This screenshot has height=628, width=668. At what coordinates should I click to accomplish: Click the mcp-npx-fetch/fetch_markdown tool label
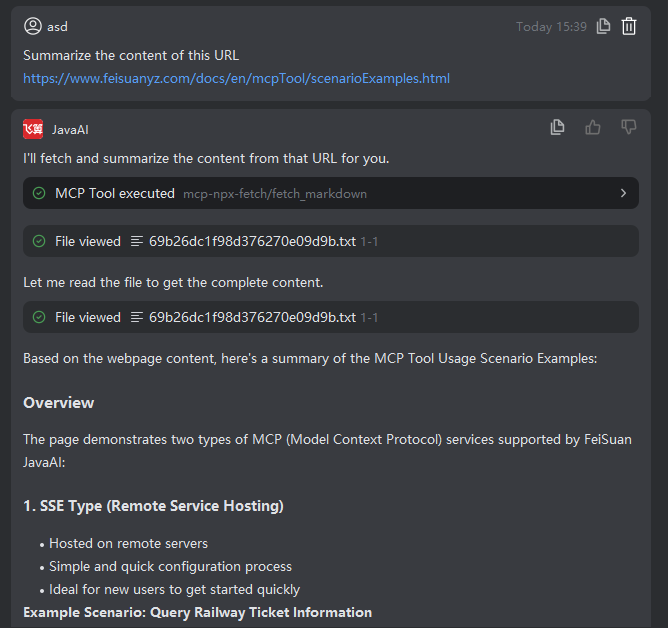tap(275, 193)
